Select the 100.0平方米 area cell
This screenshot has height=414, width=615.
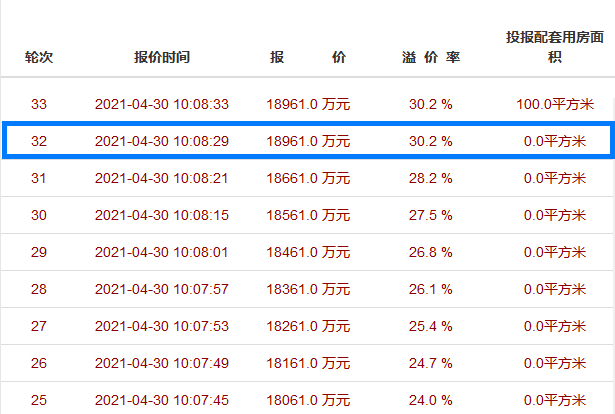point(553,104)
